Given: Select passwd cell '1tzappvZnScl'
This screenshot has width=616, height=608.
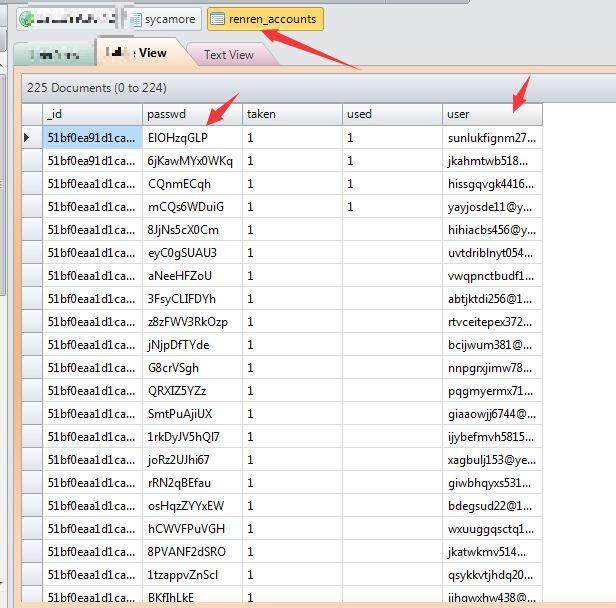Looking at the screenshot, I should tap(192, 575).
